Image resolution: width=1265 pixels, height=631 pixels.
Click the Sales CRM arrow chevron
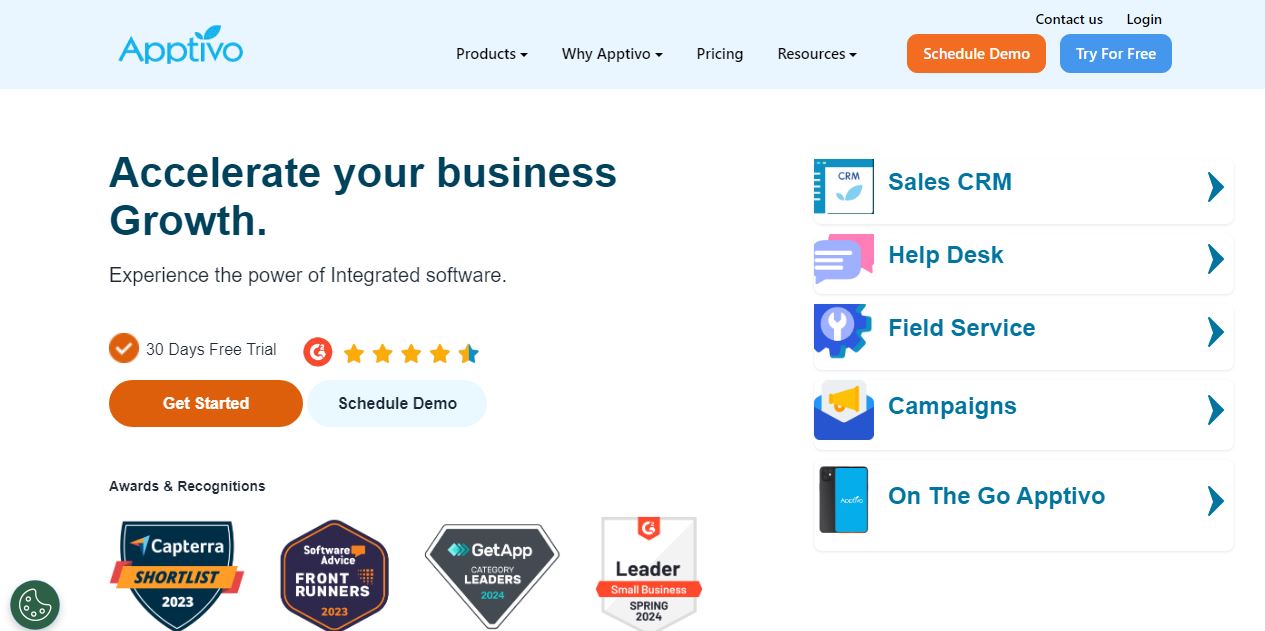pos(1215,187)
